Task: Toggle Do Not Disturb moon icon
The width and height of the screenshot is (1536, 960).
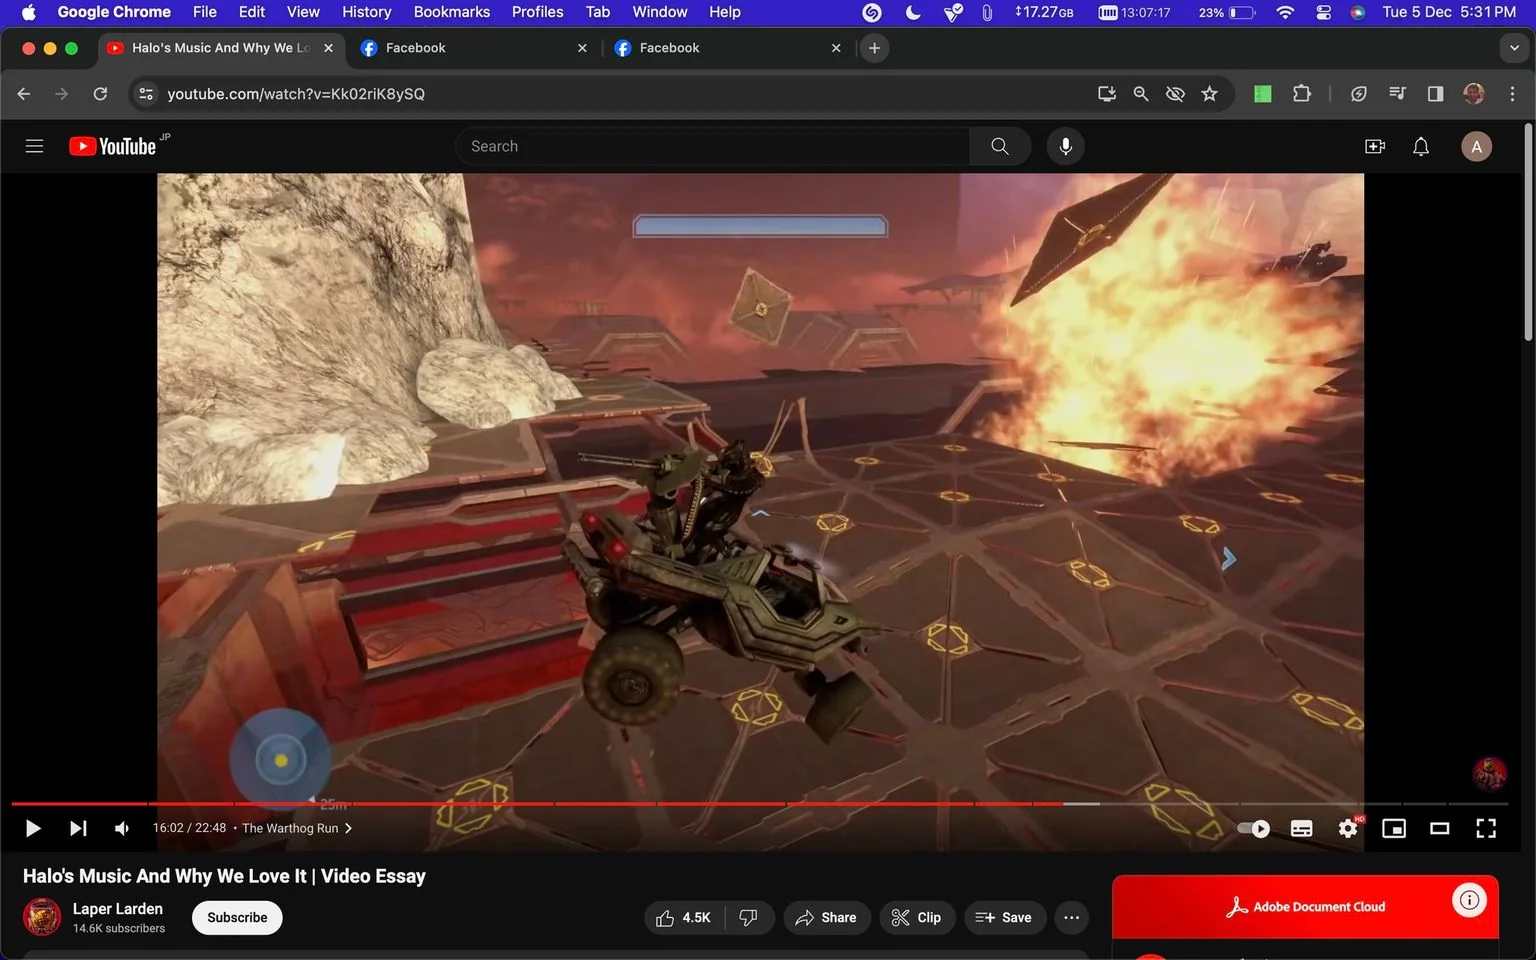Action: coord(913,12)
